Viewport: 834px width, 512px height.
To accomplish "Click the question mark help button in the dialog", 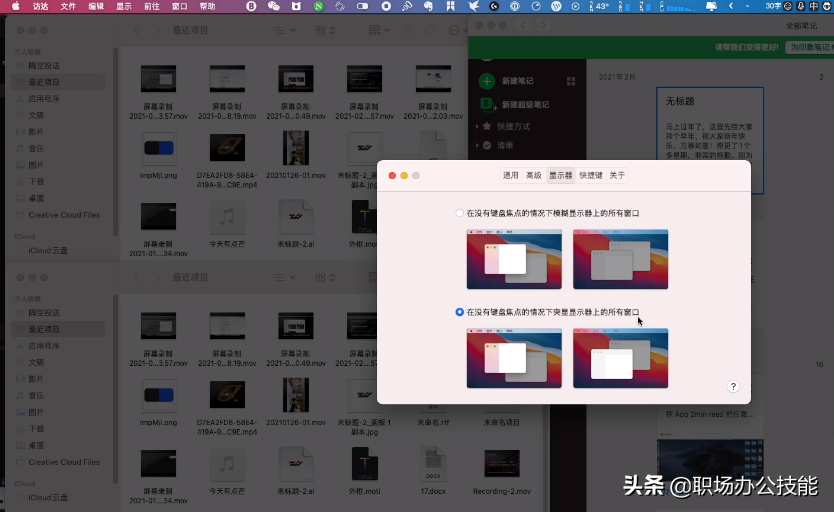I will point(733,387).
